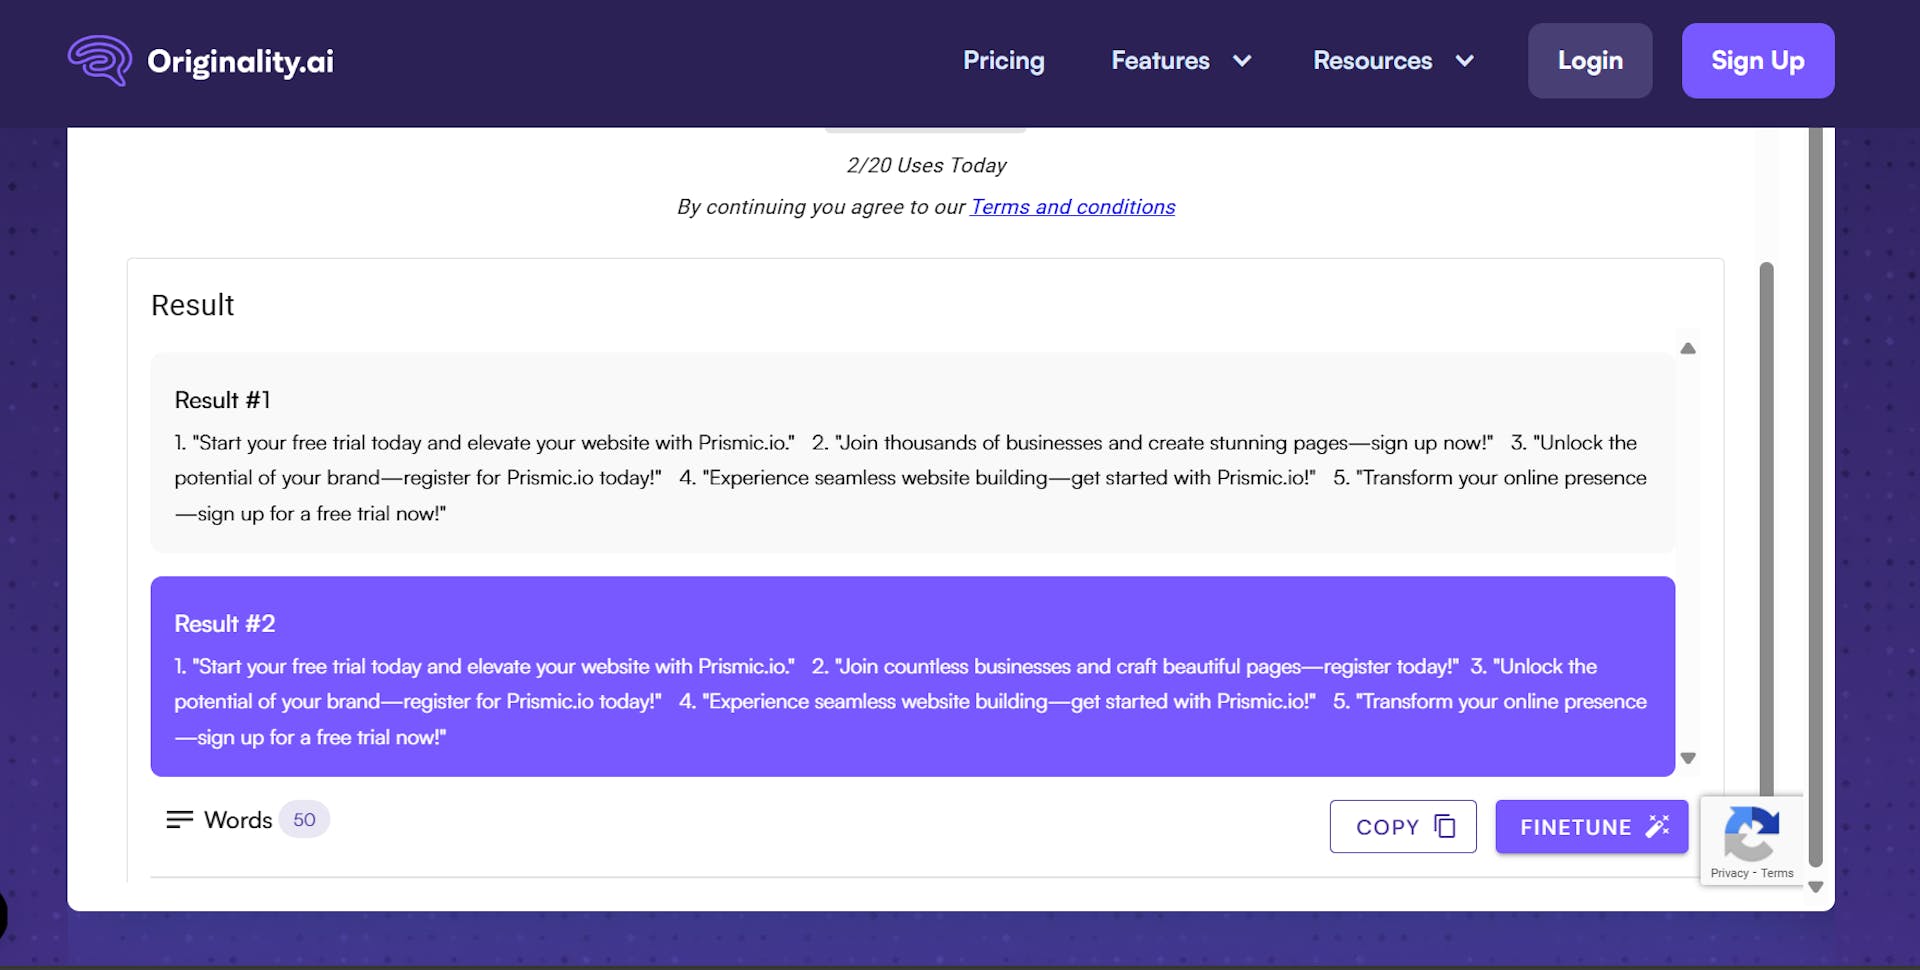Select the filter icon beside Words
Screen dimensions: 1920x970
(179, 819)
